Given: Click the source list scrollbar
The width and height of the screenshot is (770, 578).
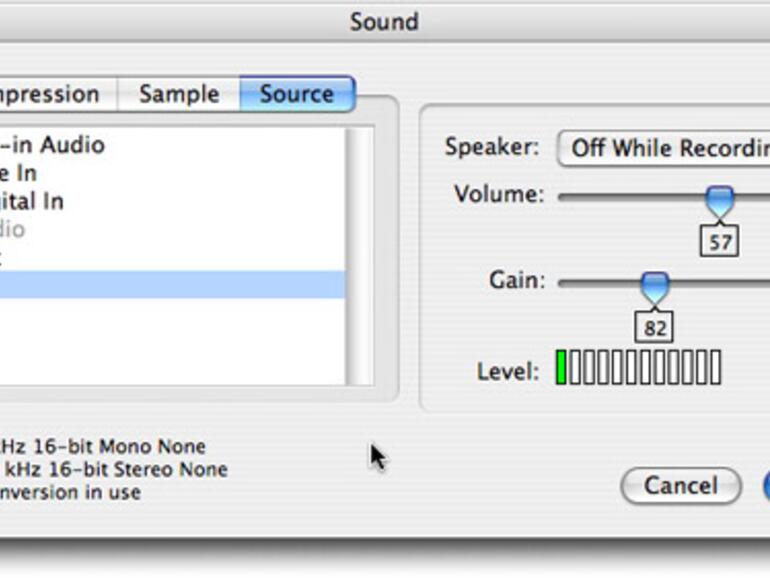Looking at the screenshot, I should point(359,255).
